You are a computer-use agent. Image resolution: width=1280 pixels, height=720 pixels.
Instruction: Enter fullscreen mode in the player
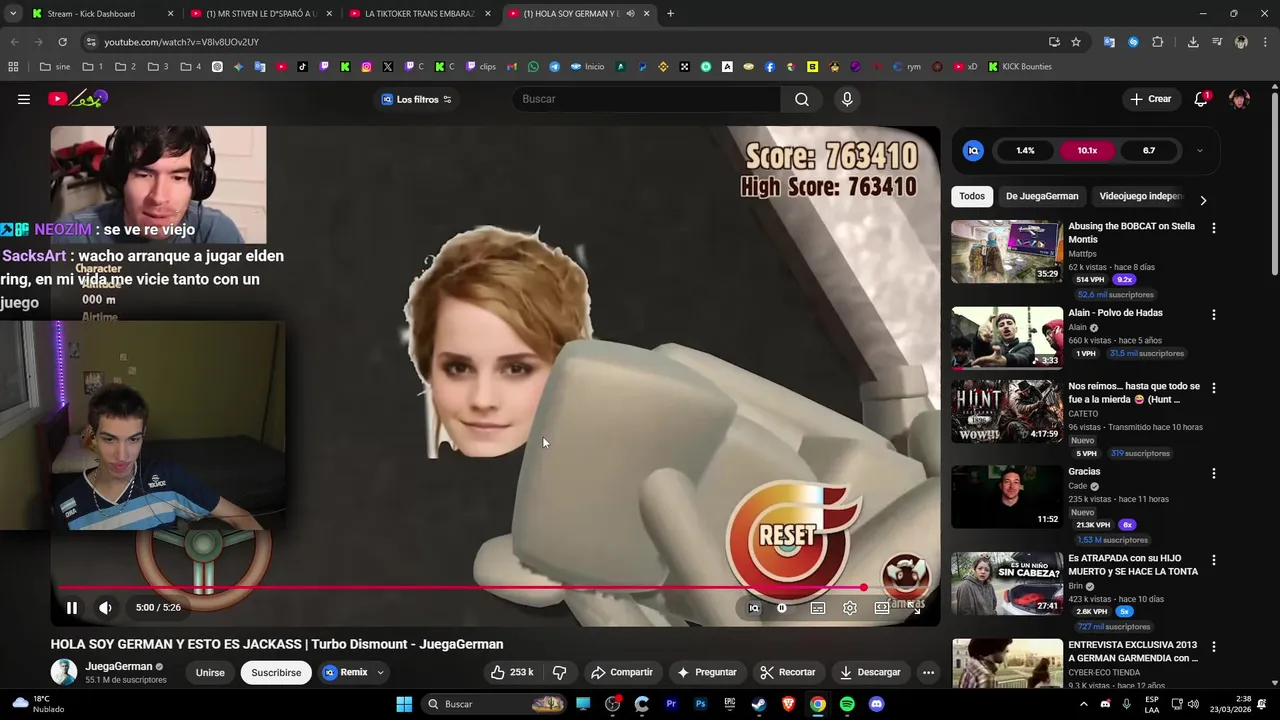[914, 608]
